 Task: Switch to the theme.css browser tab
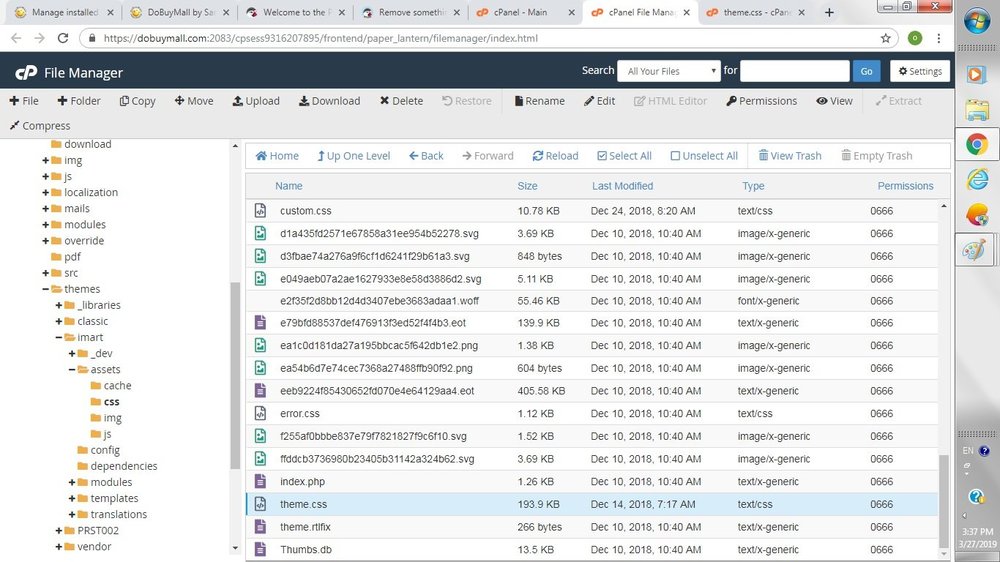(752, 13)
